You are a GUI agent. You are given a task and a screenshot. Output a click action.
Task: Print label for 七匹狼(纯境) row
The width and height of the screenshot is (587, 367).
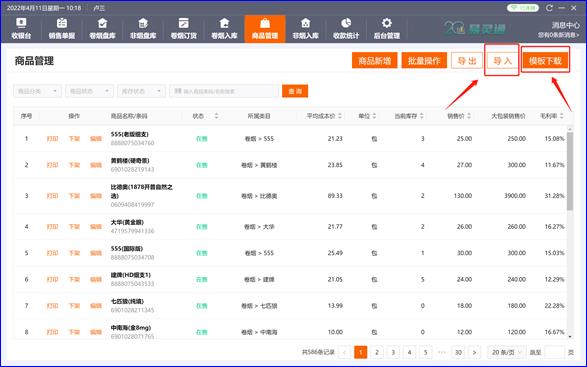(52, 306)
